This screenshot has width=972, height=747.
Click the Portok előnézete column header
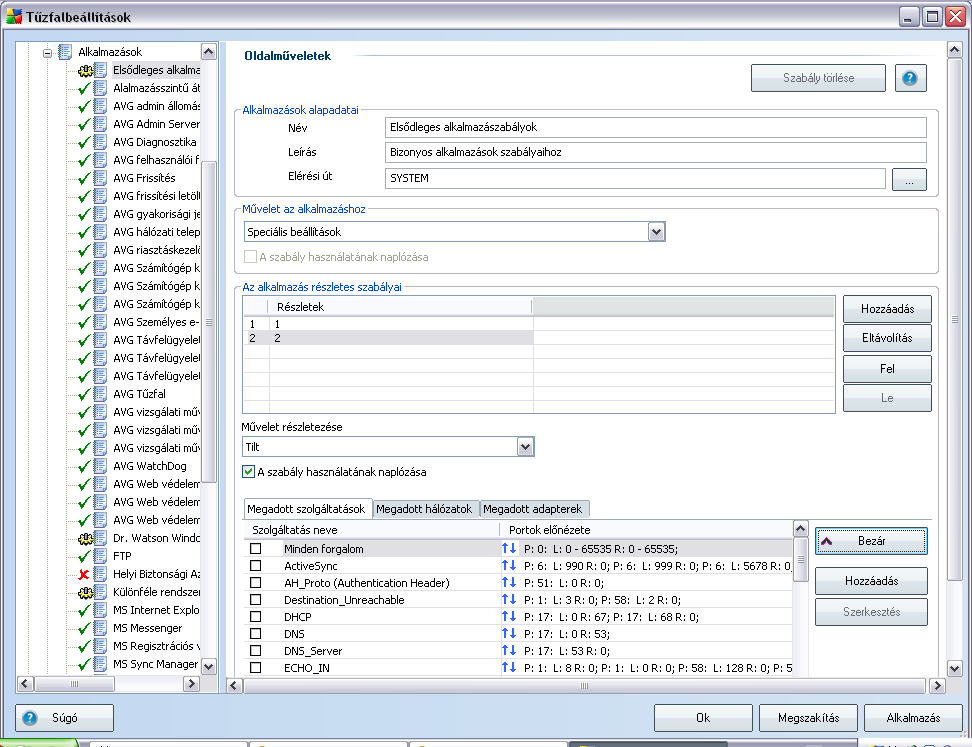click(645, 529)
